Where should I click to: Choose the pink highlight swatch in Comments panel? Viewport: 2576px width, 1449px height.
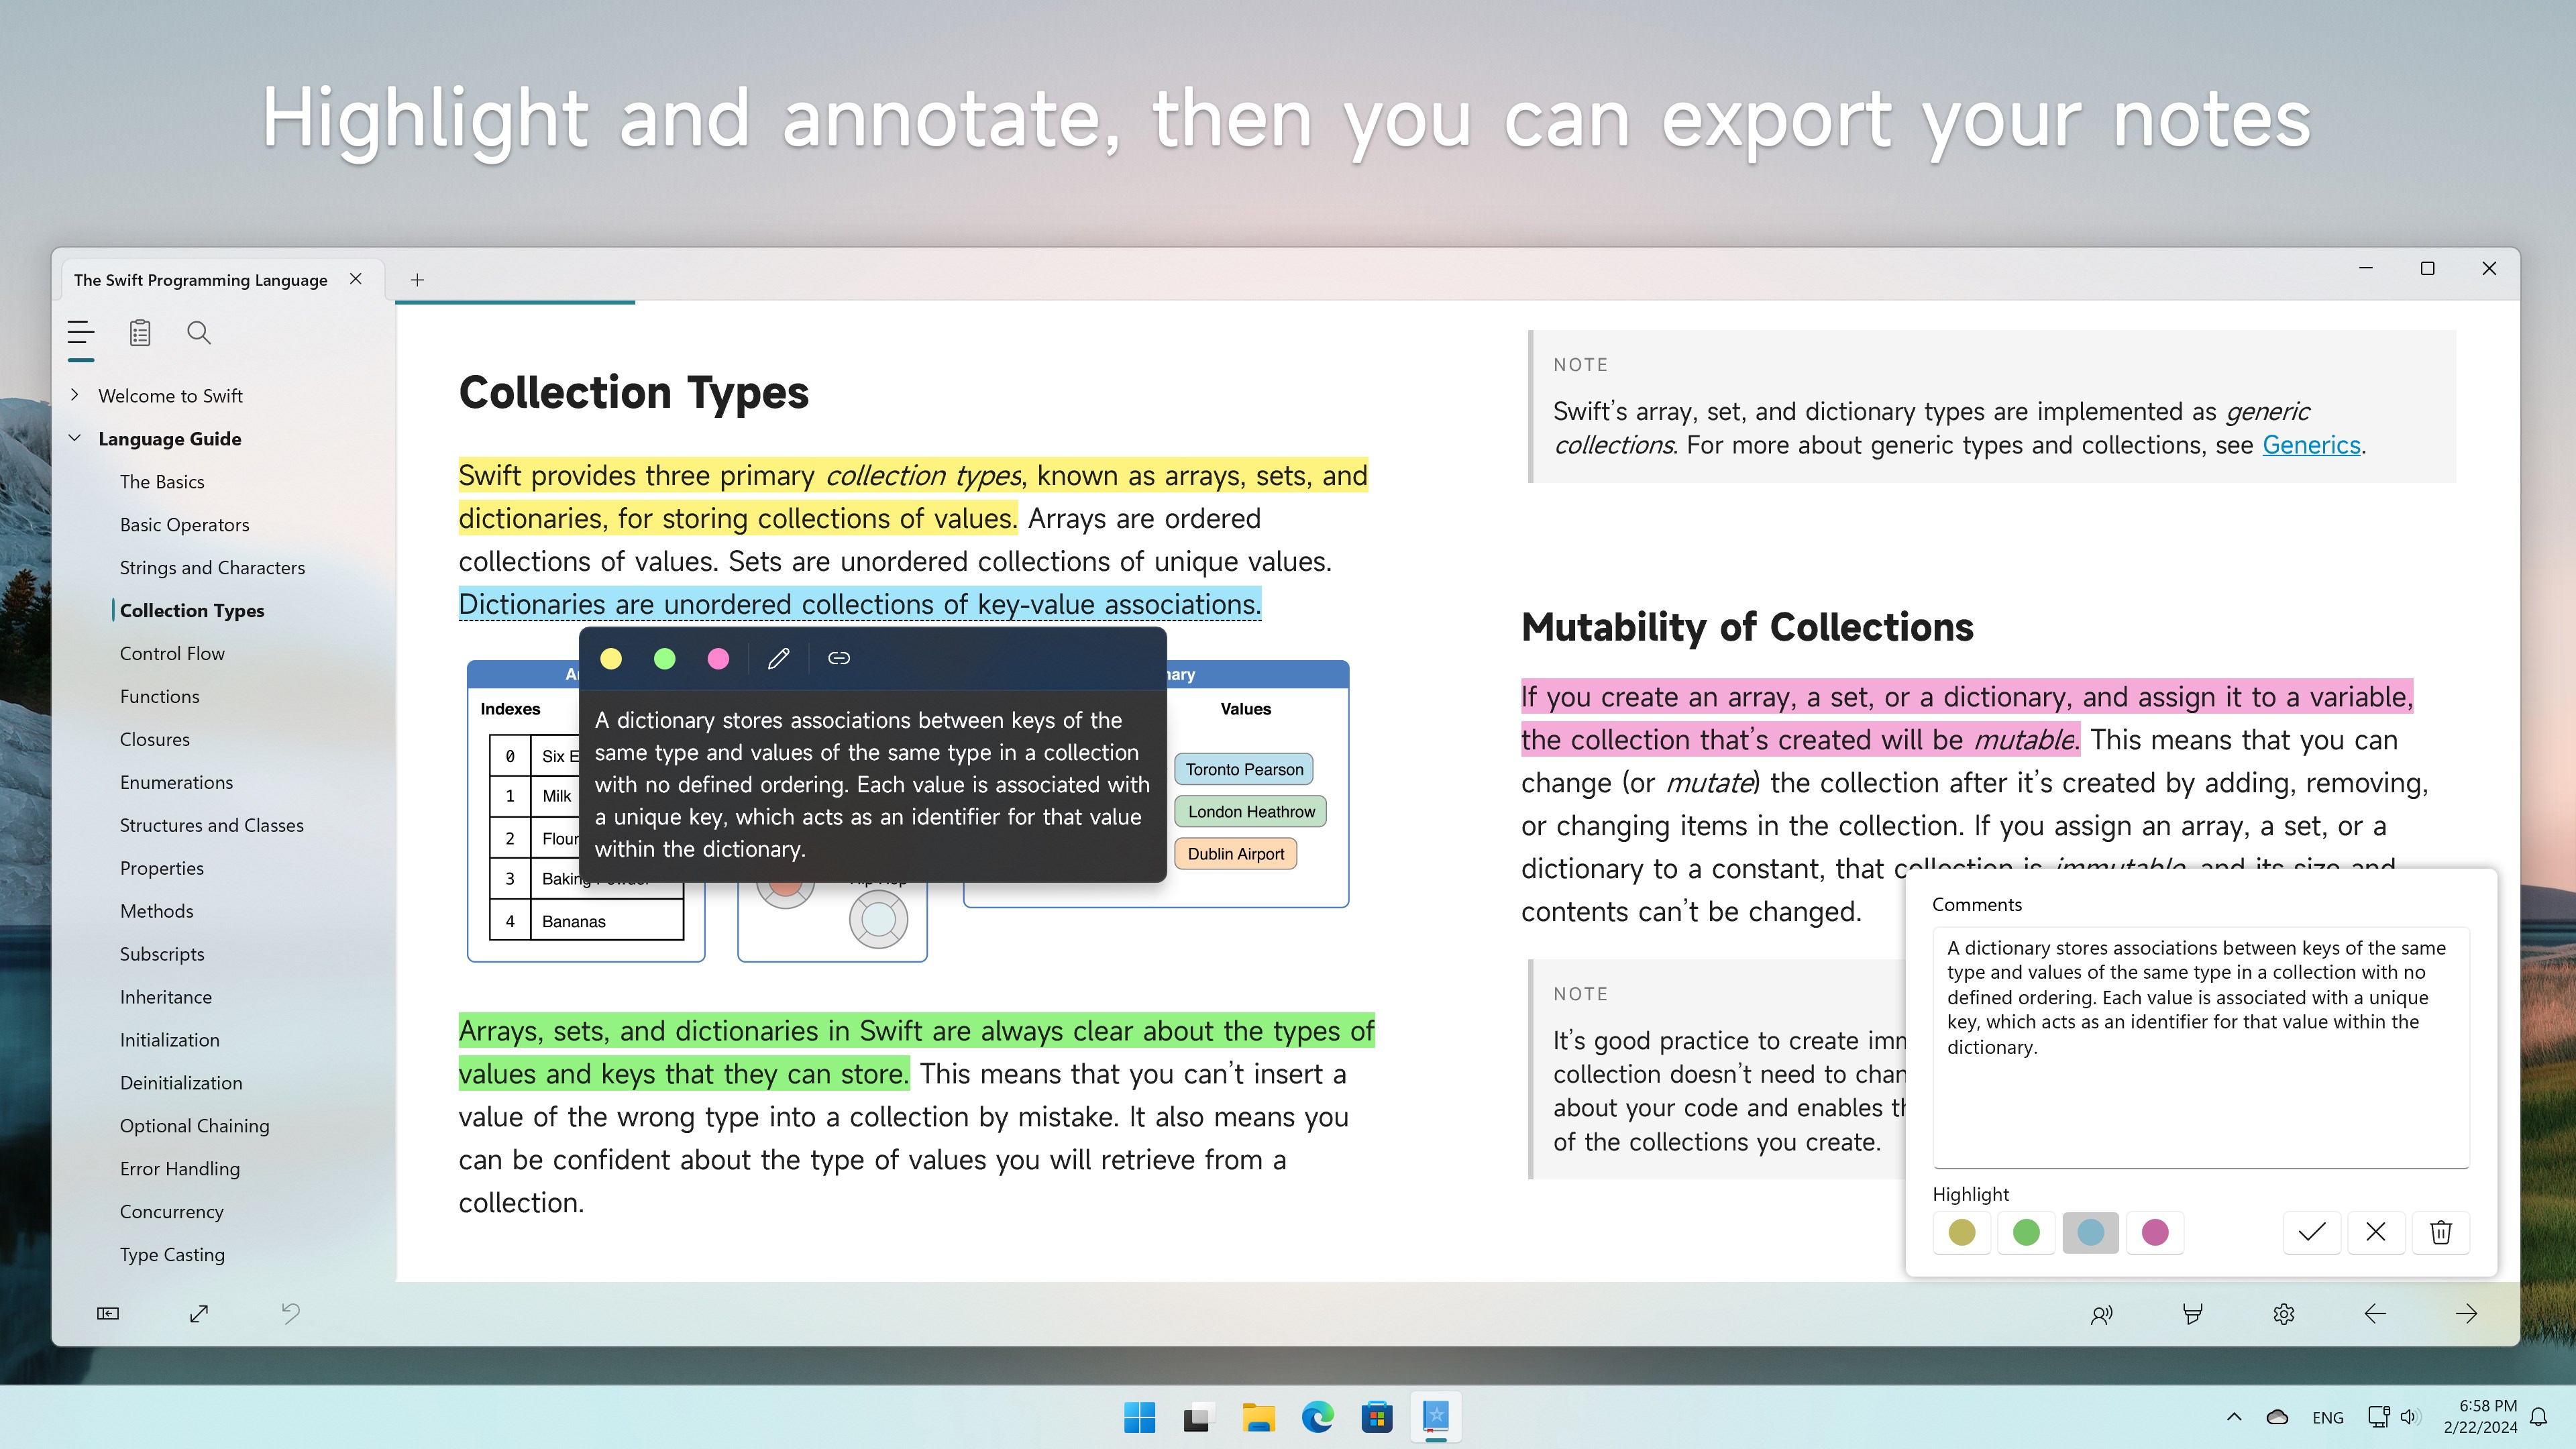pyautogui.click(x=2155, y=1232)
